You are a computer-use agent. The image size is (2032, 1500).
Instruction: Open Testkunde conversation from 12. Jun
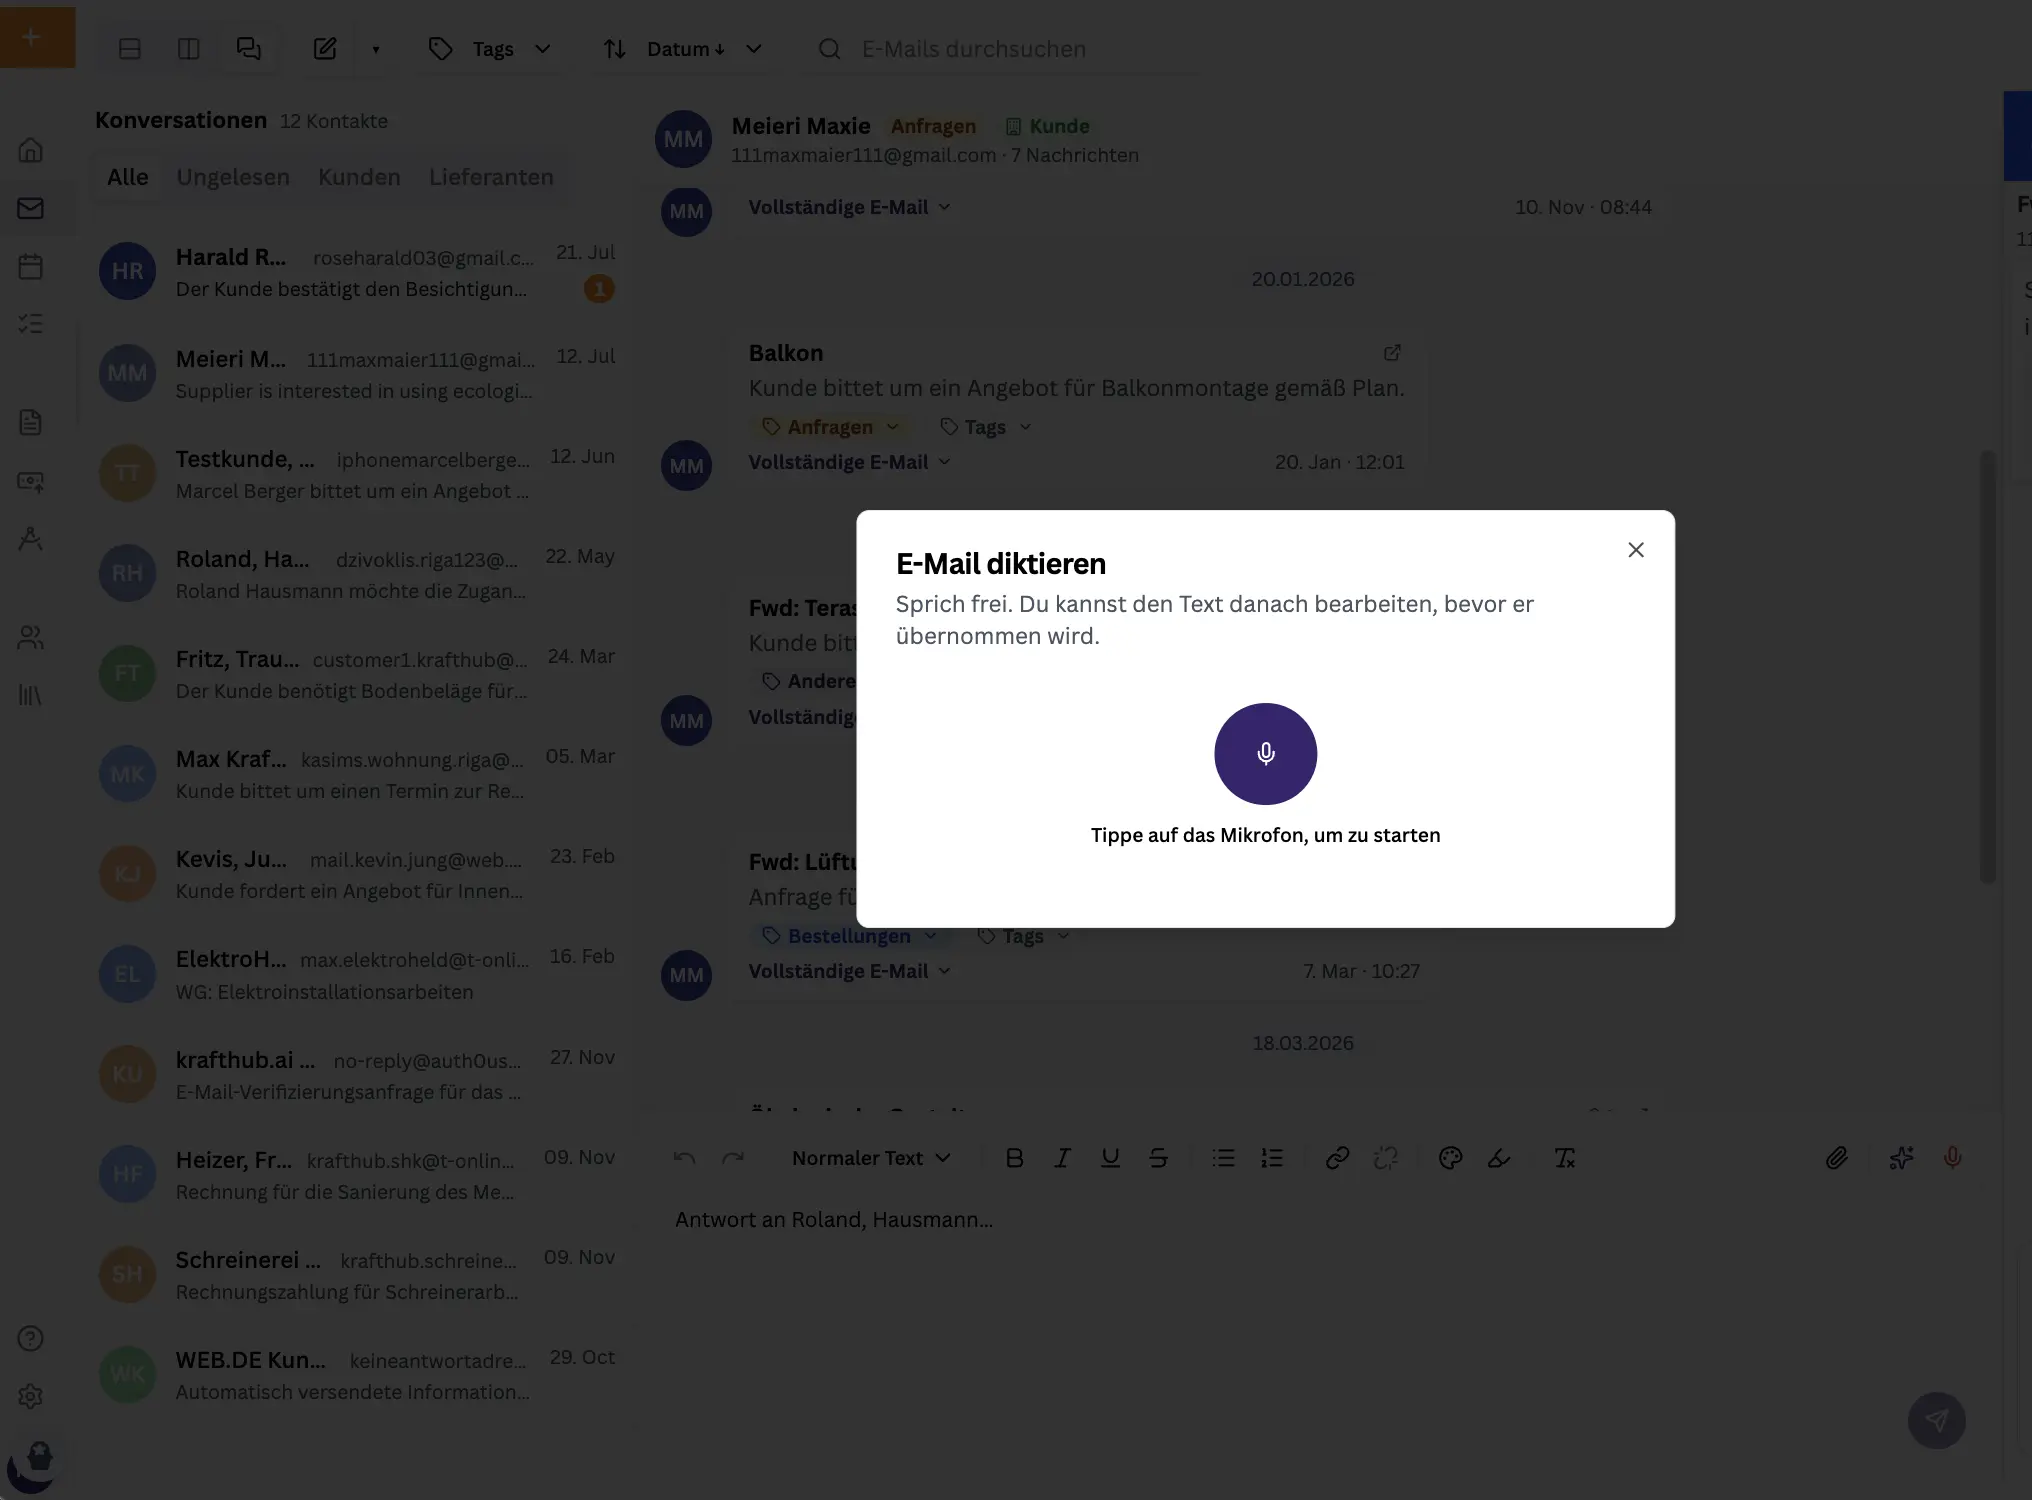[x=357, y=474]
